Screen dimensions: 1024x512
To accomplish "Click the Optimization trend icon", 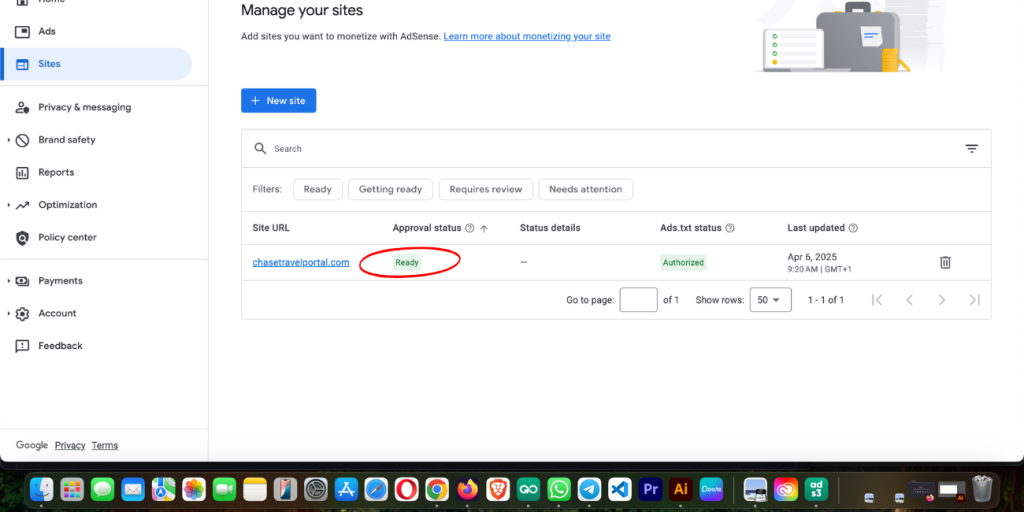I will click(22, 205).
